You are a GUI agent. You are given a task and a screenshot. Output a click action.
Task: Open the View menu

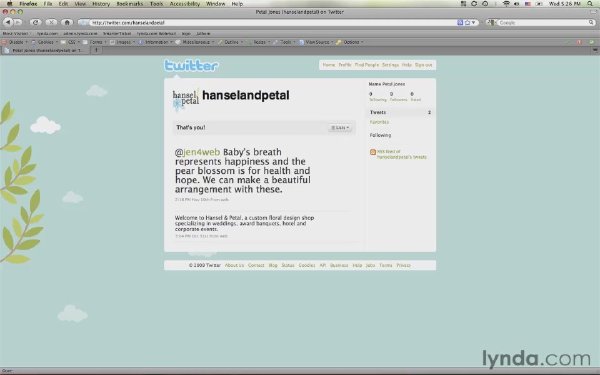coord(80,3)
